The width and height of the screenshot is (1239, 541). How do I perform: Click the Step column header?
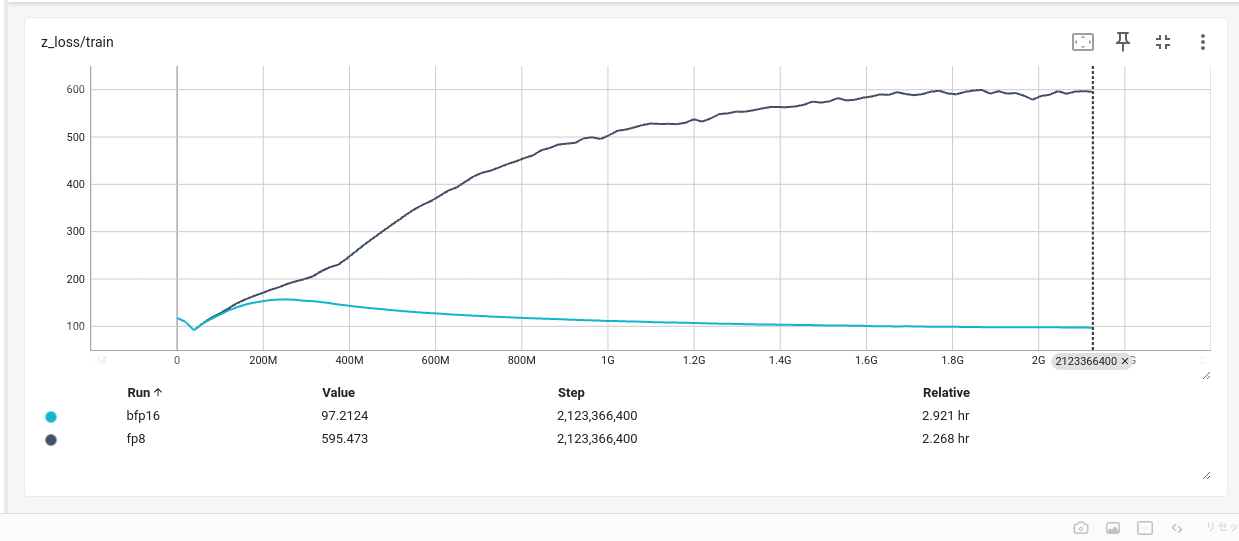[571, 393]
